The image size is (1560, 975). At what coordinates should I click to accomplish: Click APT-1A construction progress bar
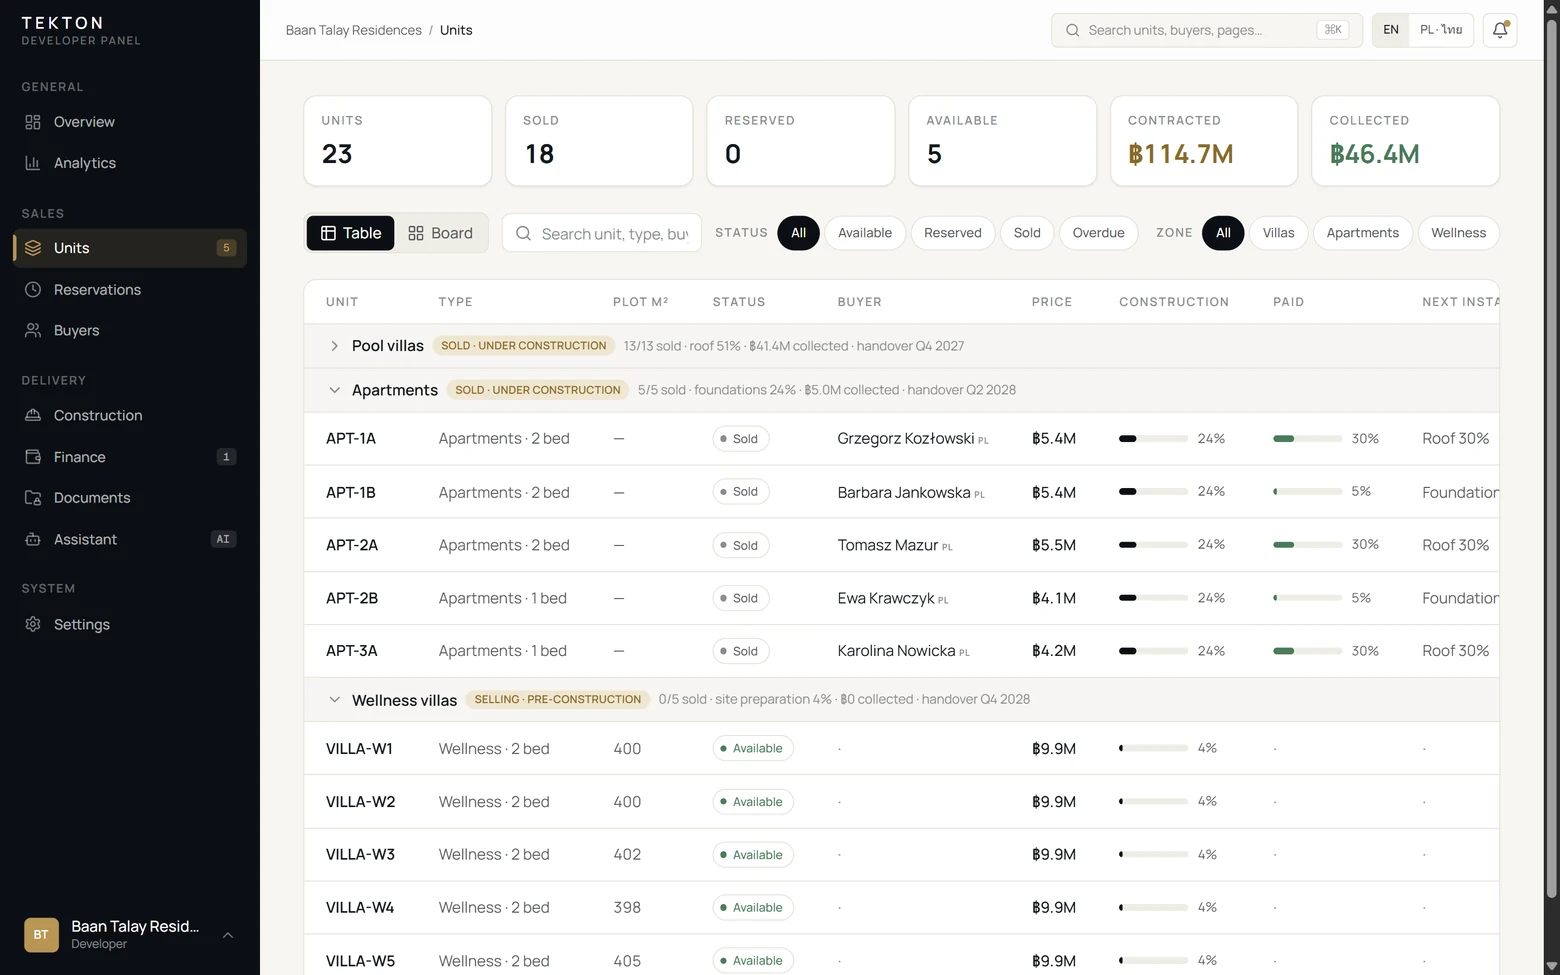tap(1154, 438)
